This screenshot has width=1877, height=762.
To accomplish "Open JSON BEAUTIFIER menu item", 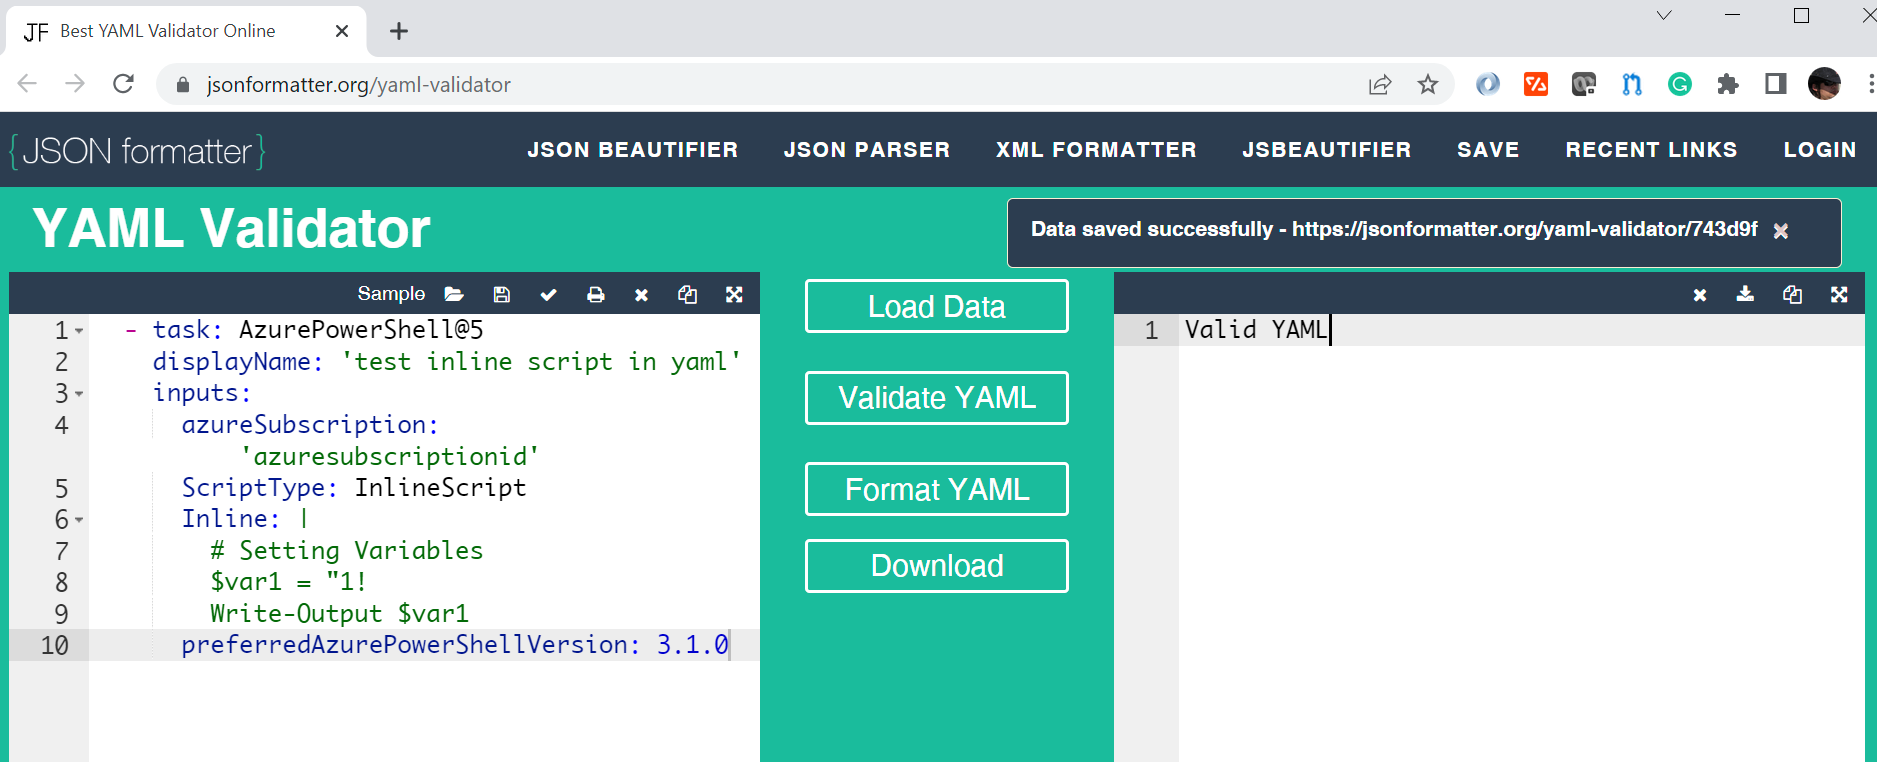I will pyautogui.click(x=633, y=150).
